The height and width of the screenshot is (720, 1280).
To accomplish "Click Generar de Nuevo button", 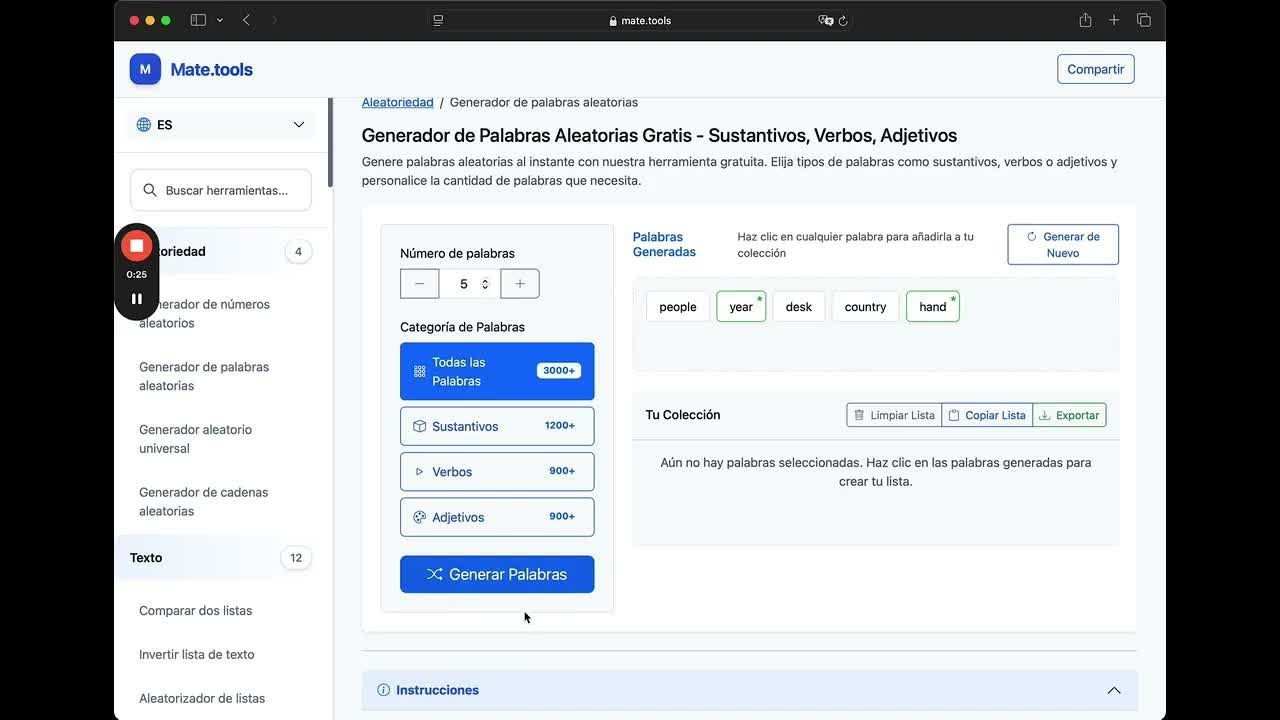I will click(x=1063, y=245).
